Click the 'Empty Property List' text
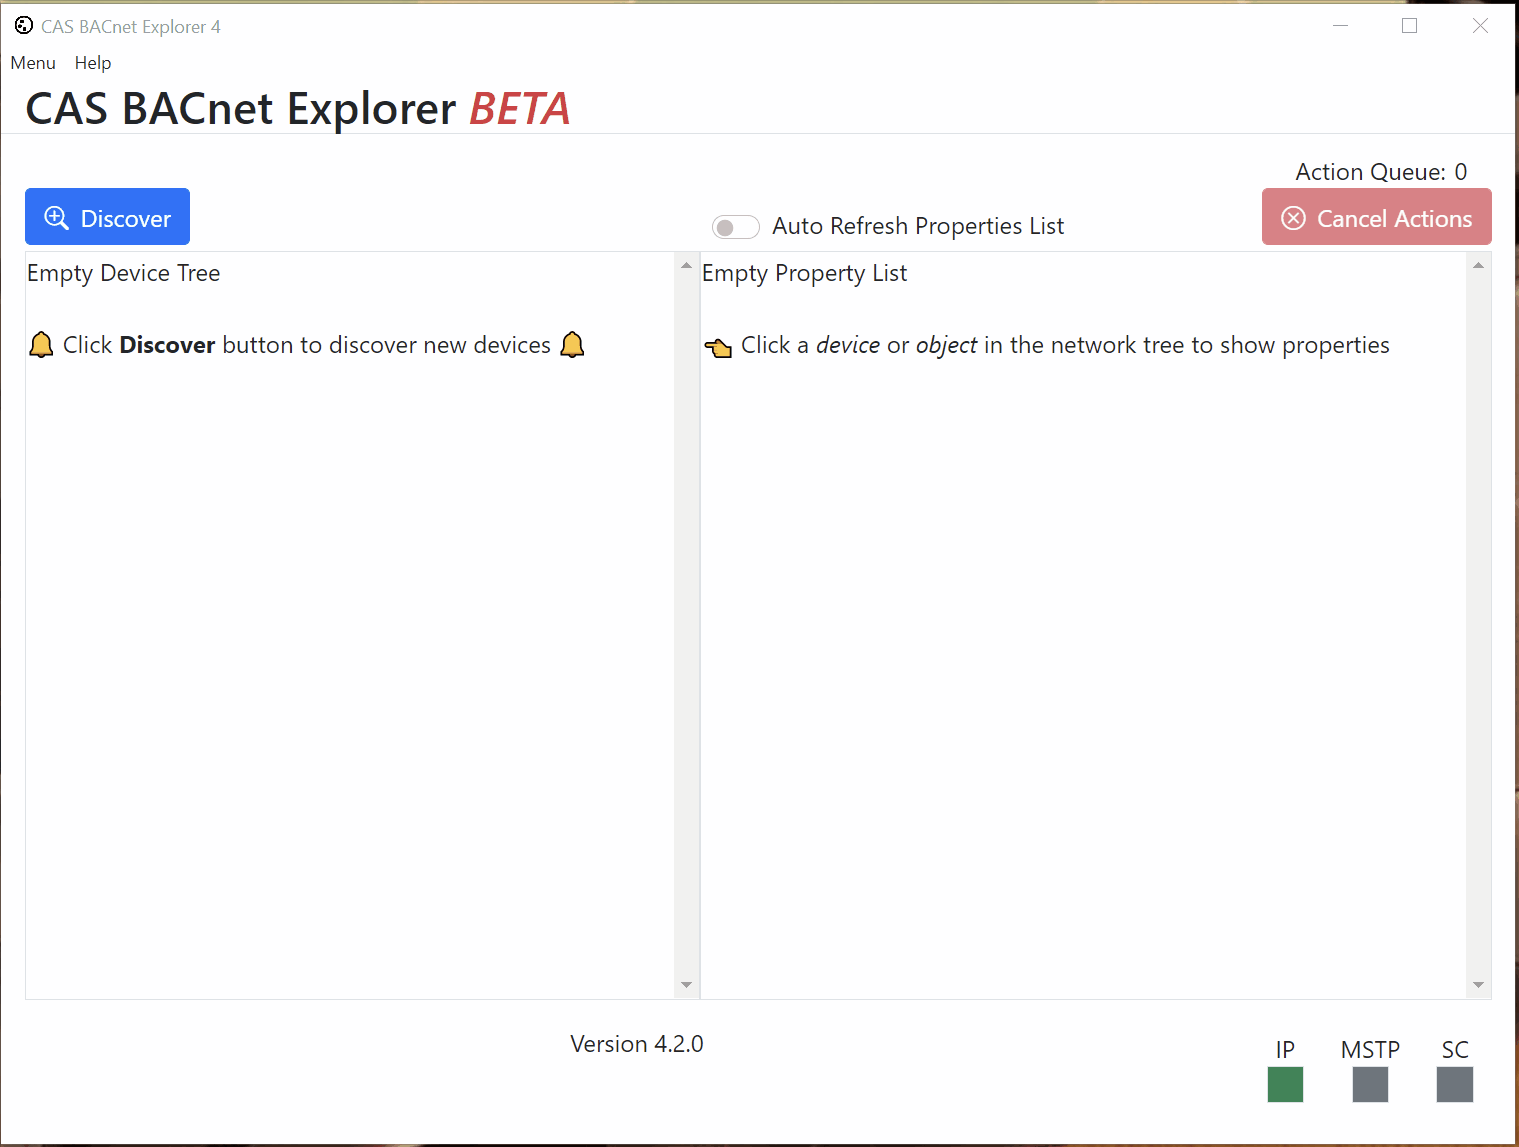 [x=804, y=273]
